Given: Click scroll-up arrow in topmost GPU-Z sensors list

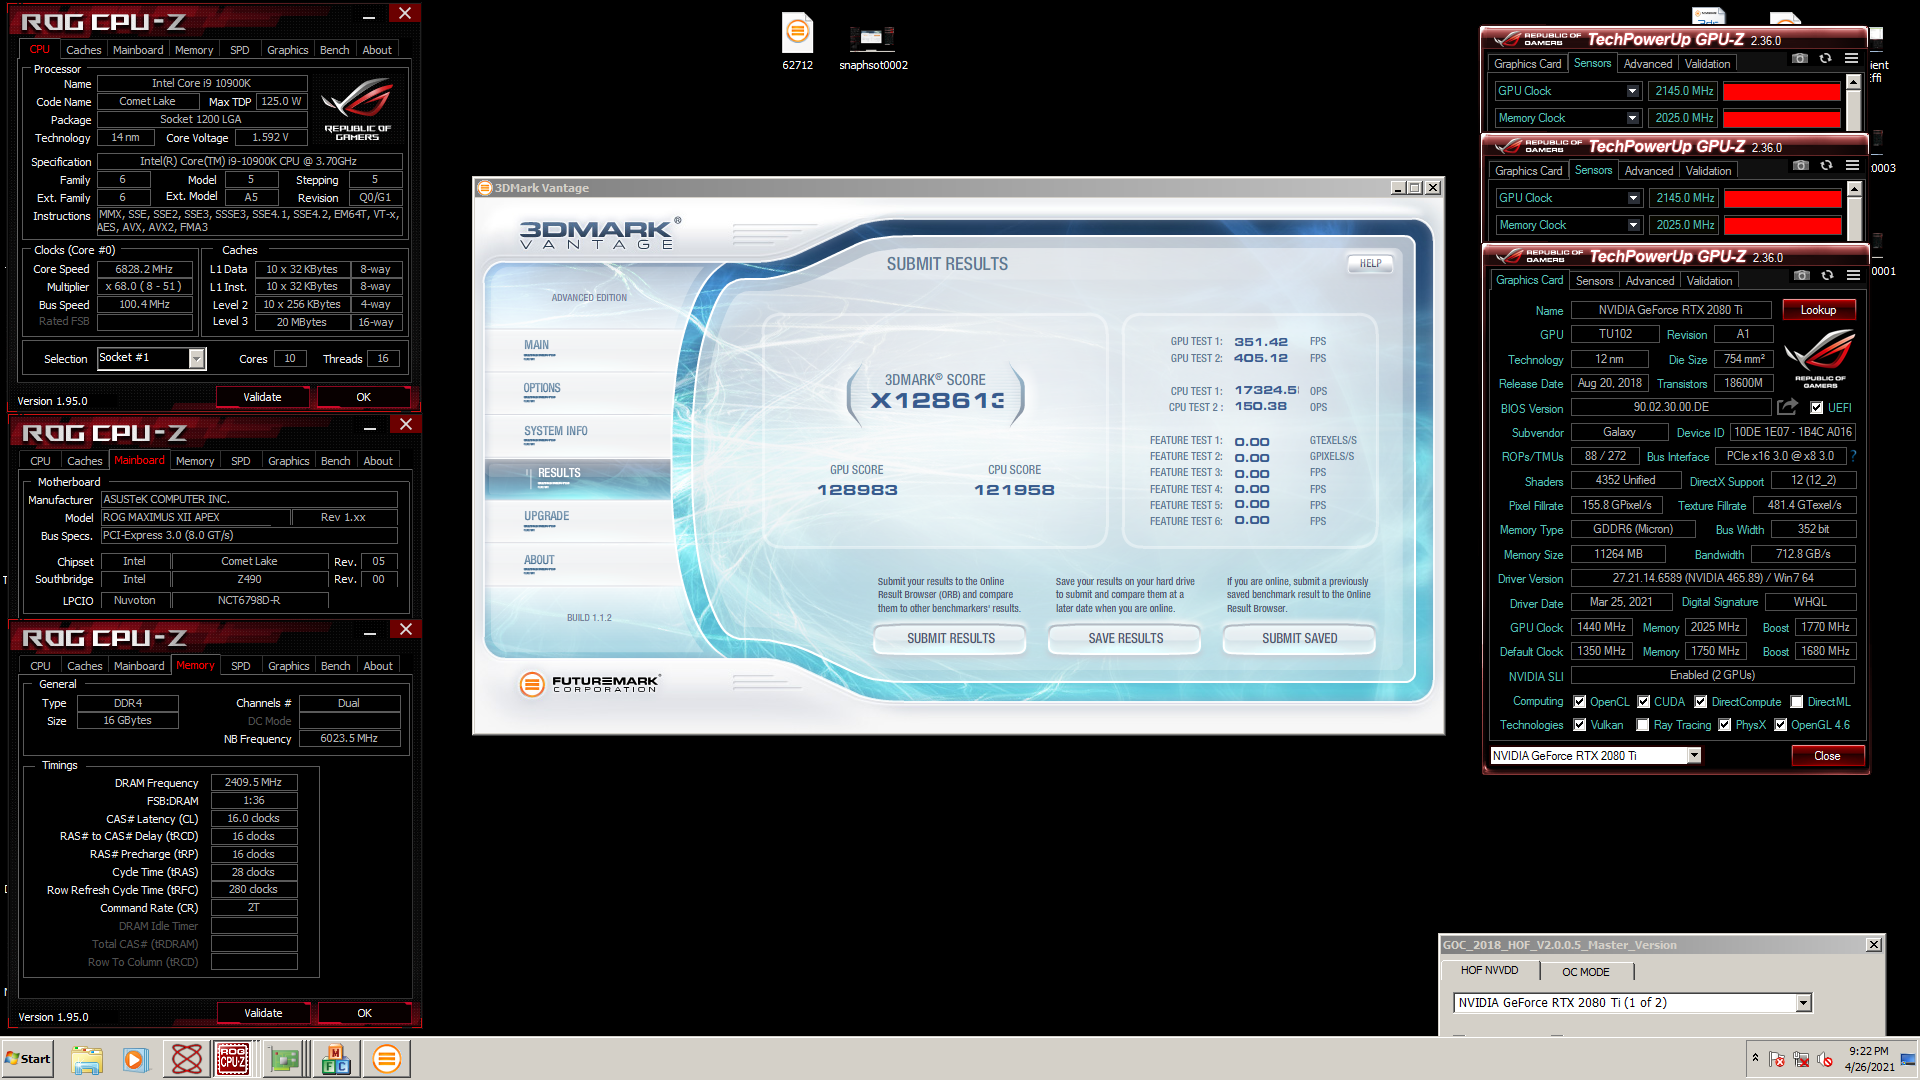Looking at the screenshot, I should [x=1853, y=82].
